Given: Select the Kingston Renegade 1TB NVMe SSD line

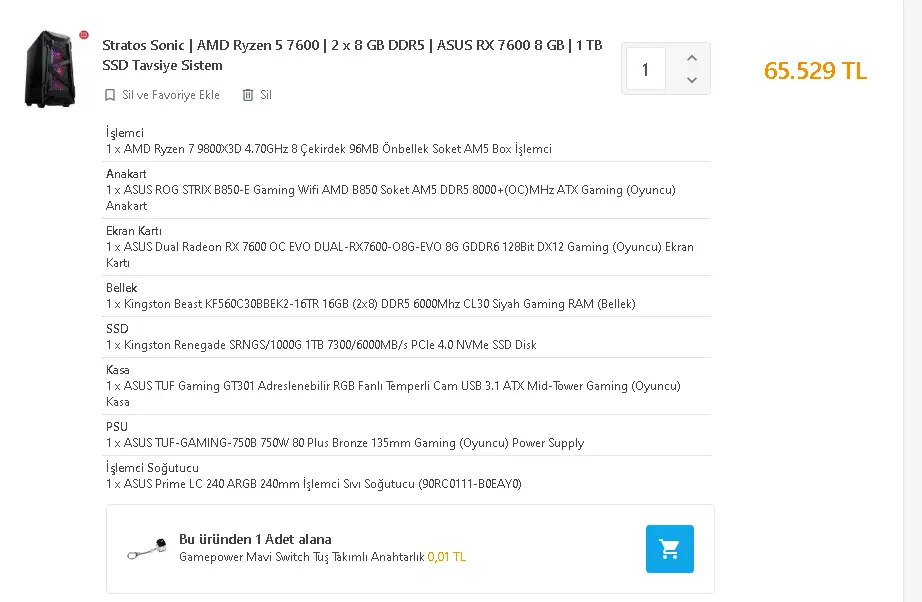Looking at the screenshot, I should [x=321, y=345].
